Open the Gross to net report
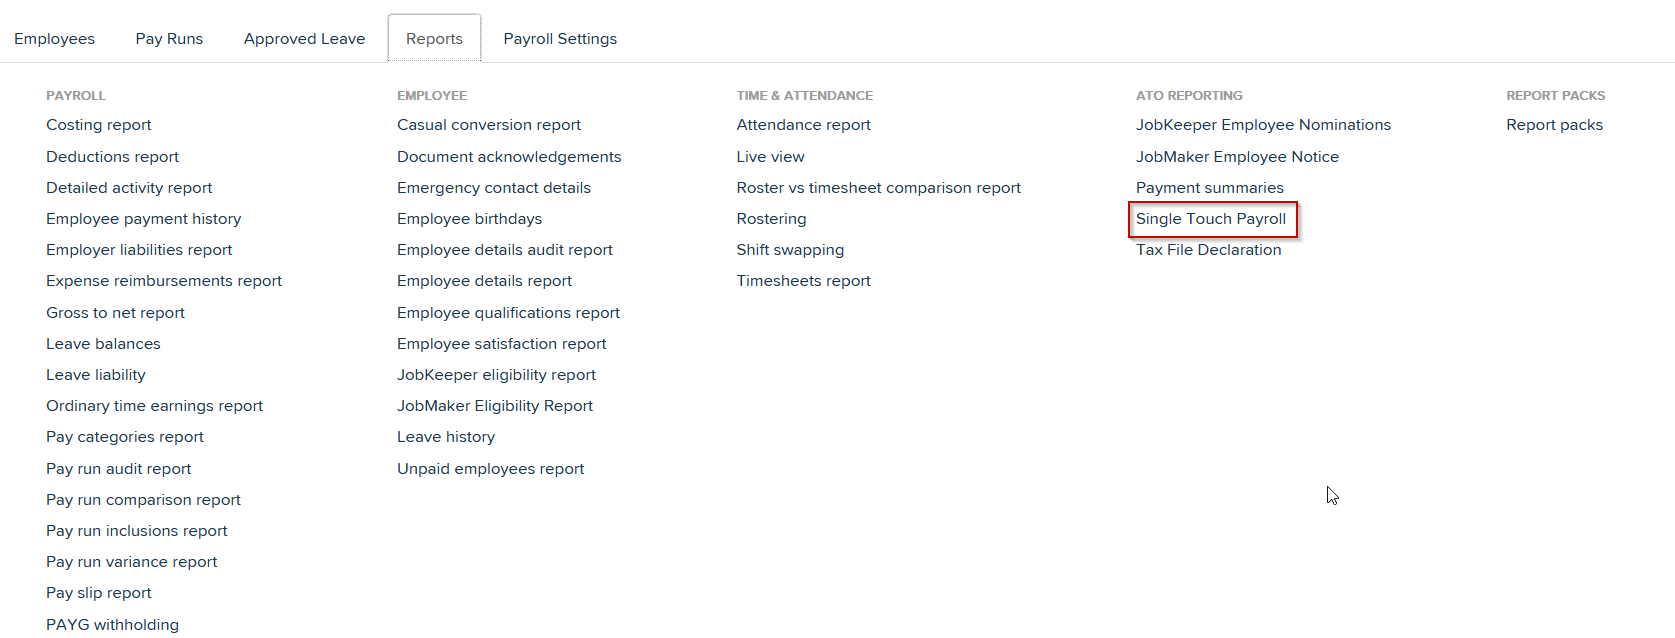 click(115, 312)
